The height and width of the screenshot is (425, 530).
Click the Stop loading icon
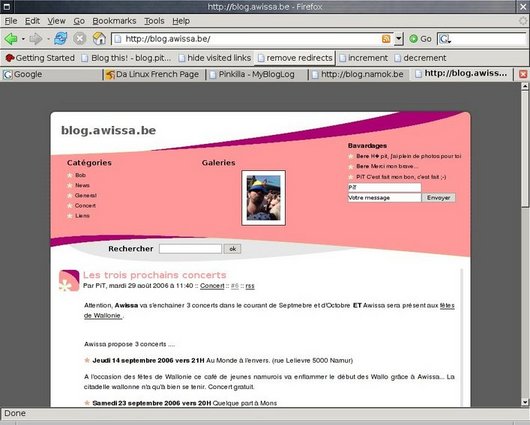click(80, 39)
